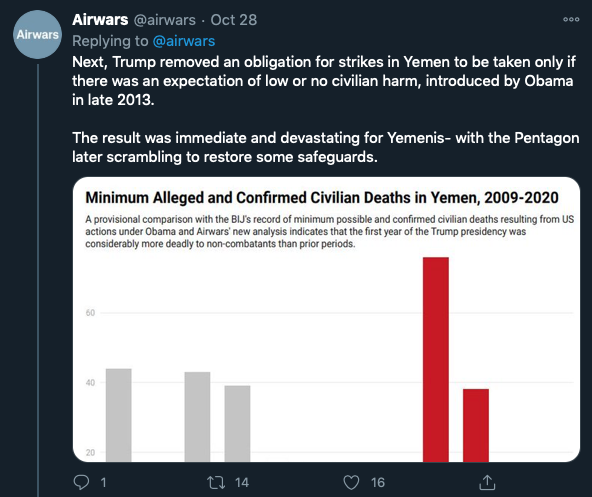592x497 pixels.
Task: Open the Airwars profile avatar
Action: click(x=37, y=34)
